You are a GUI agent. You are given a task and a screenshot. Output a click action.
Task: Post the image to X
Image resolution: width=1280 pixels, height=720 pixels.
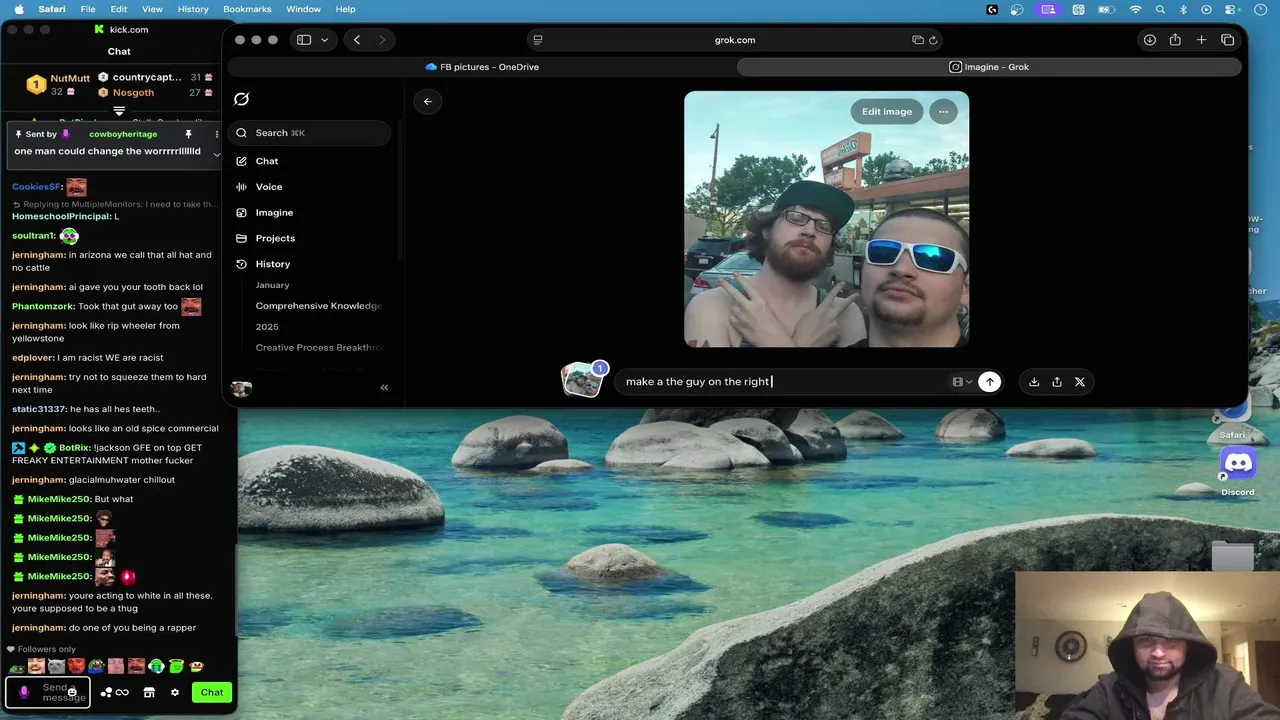(1080, 382)
